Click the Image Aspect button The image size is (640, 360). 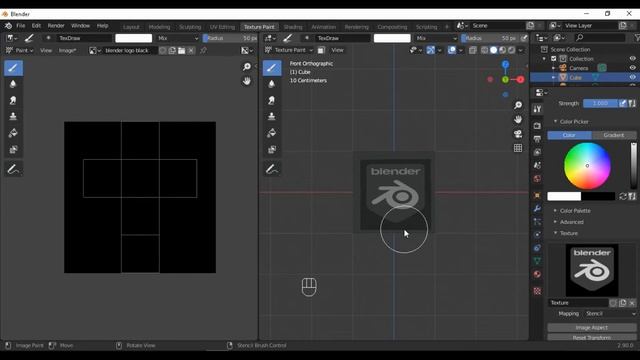(x=592, y=328)
